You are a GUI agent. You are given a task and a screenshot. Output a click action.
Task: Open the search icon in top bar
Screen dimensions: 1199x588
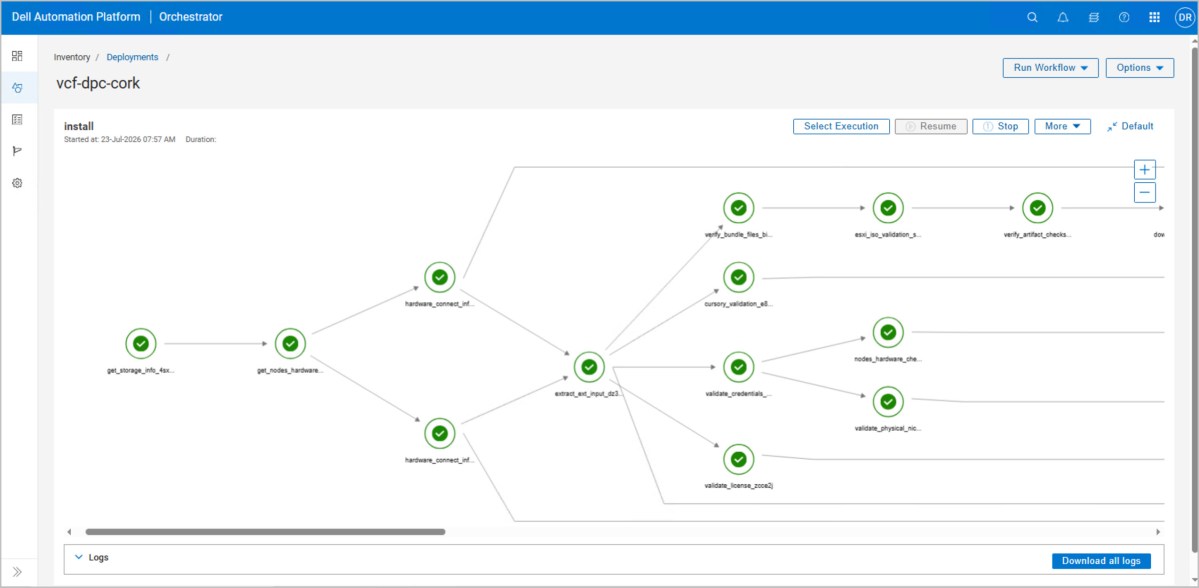pyautogui.click(x=1032, y=18)
